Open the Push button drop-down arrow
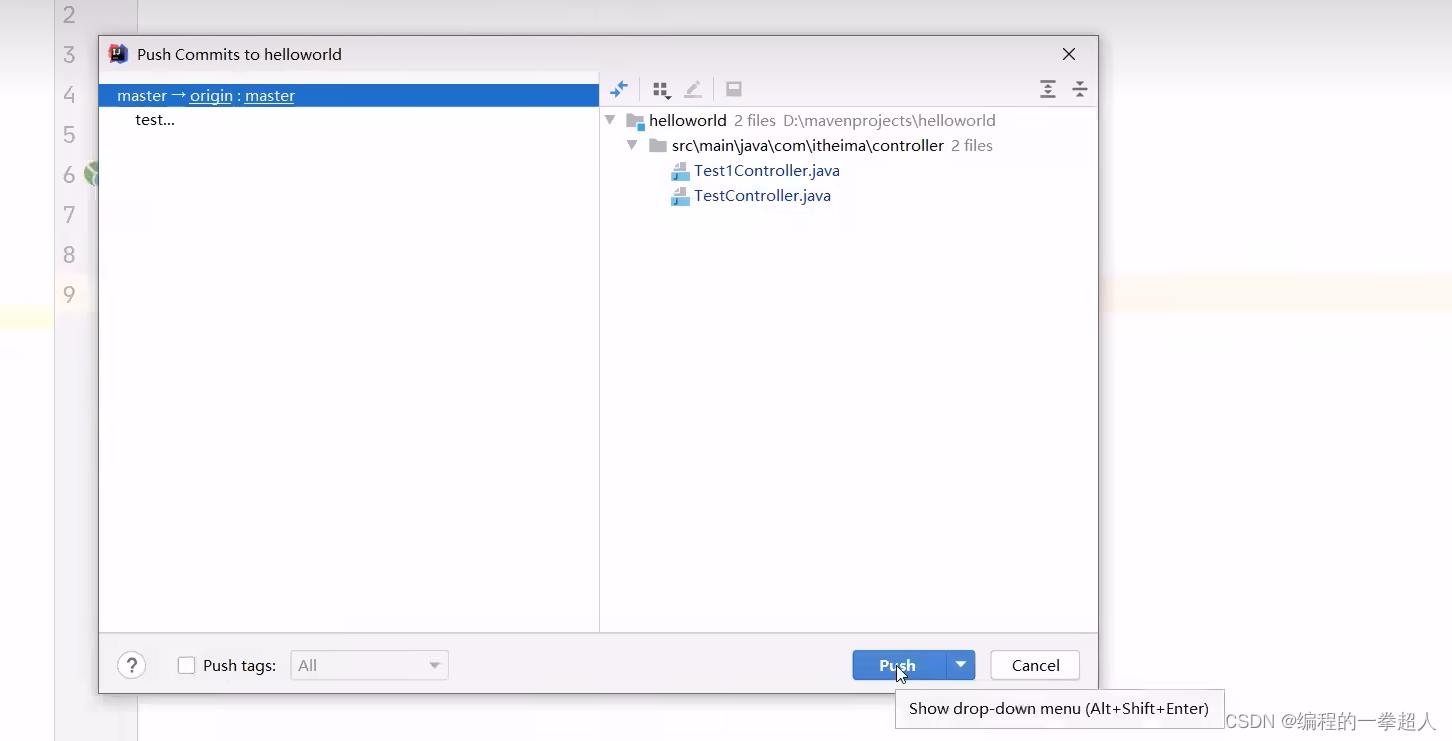This screenshot has width=1452, height=741. (x=961, y=665)
